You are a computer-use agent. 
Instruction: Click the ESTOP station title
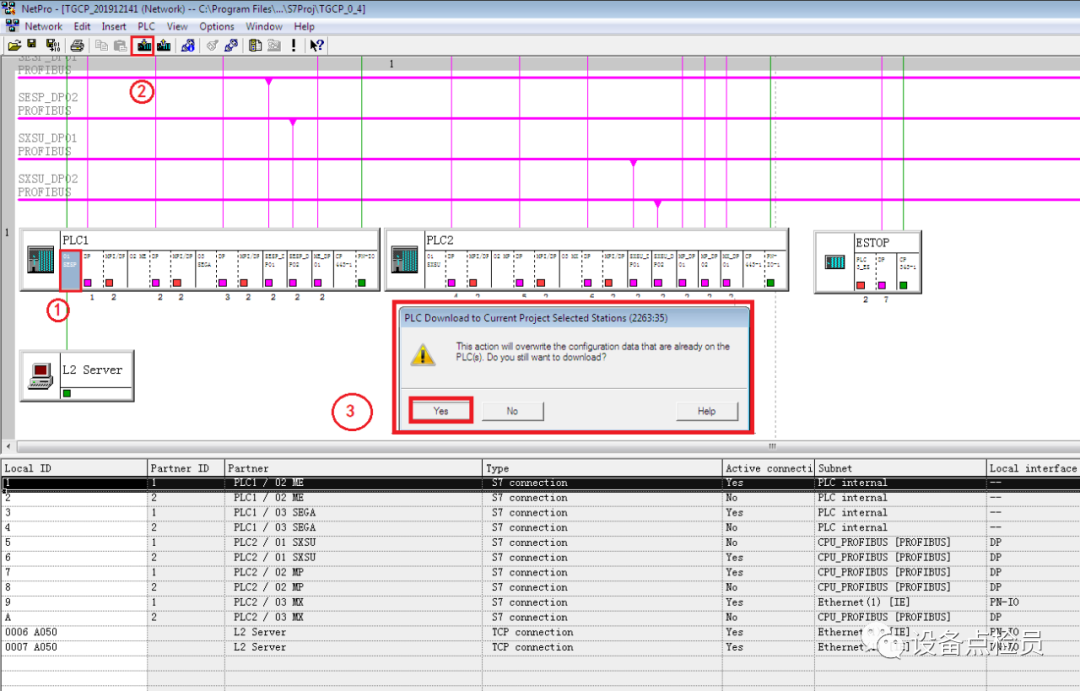click(x=872, y=243)
